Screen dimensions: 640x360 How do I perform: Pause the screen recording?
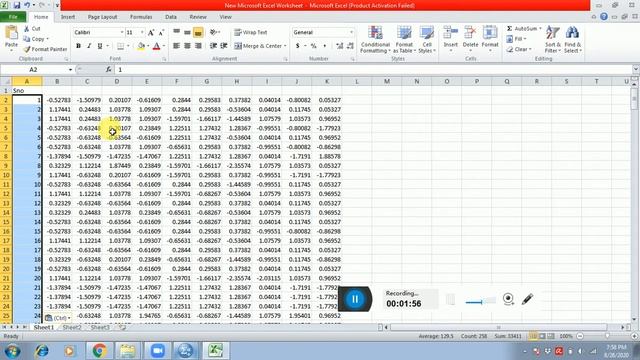tap(355, 299)
